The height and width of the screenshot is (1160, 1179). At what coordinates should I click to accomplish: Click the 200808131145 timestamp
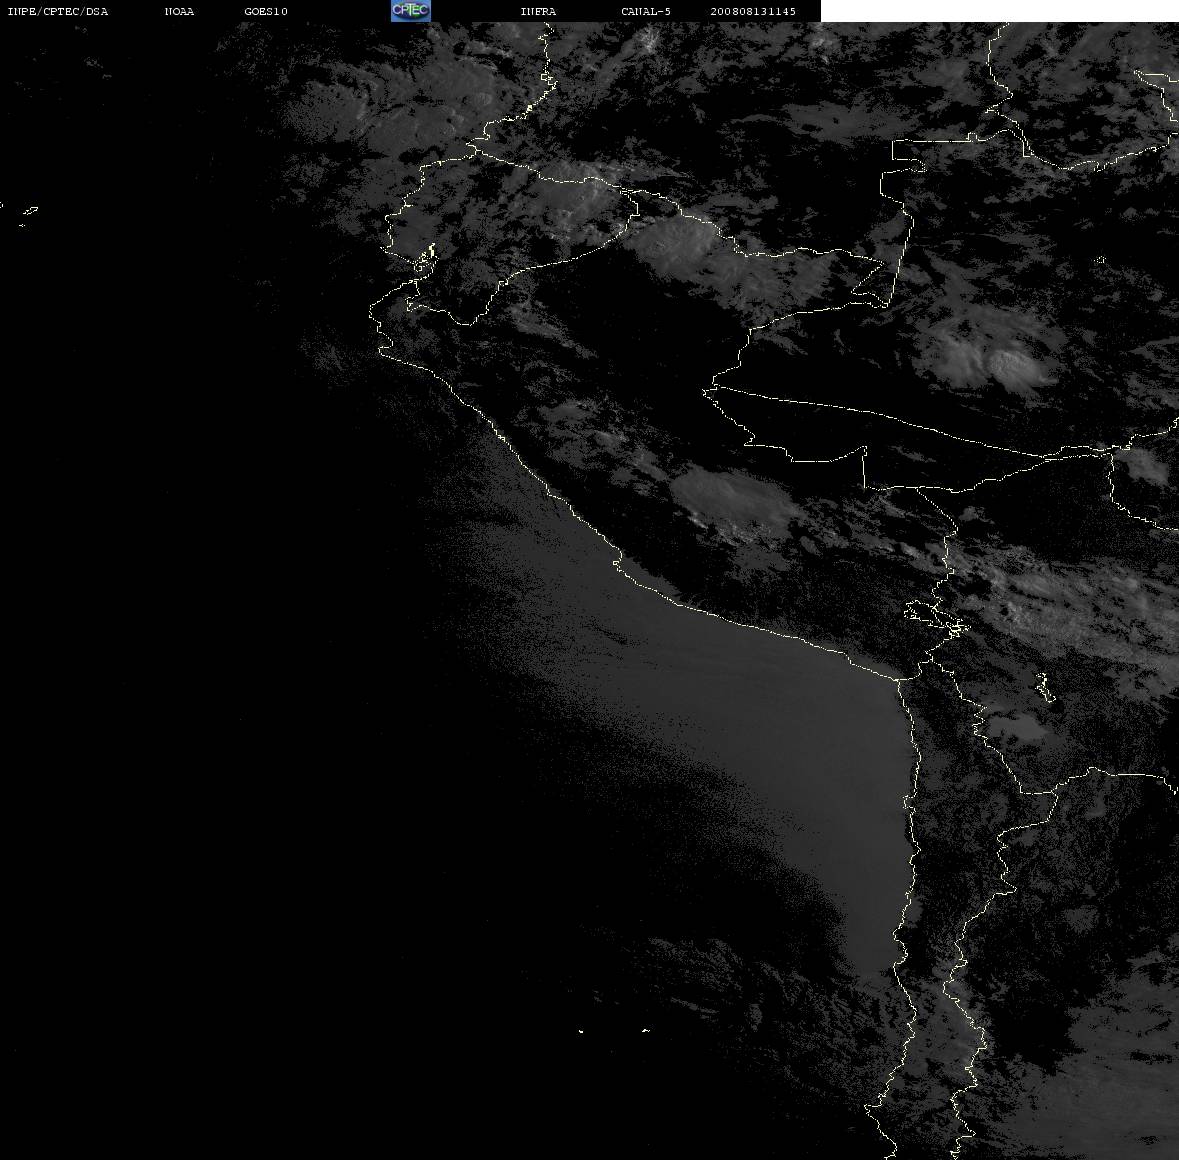[753, 11]
